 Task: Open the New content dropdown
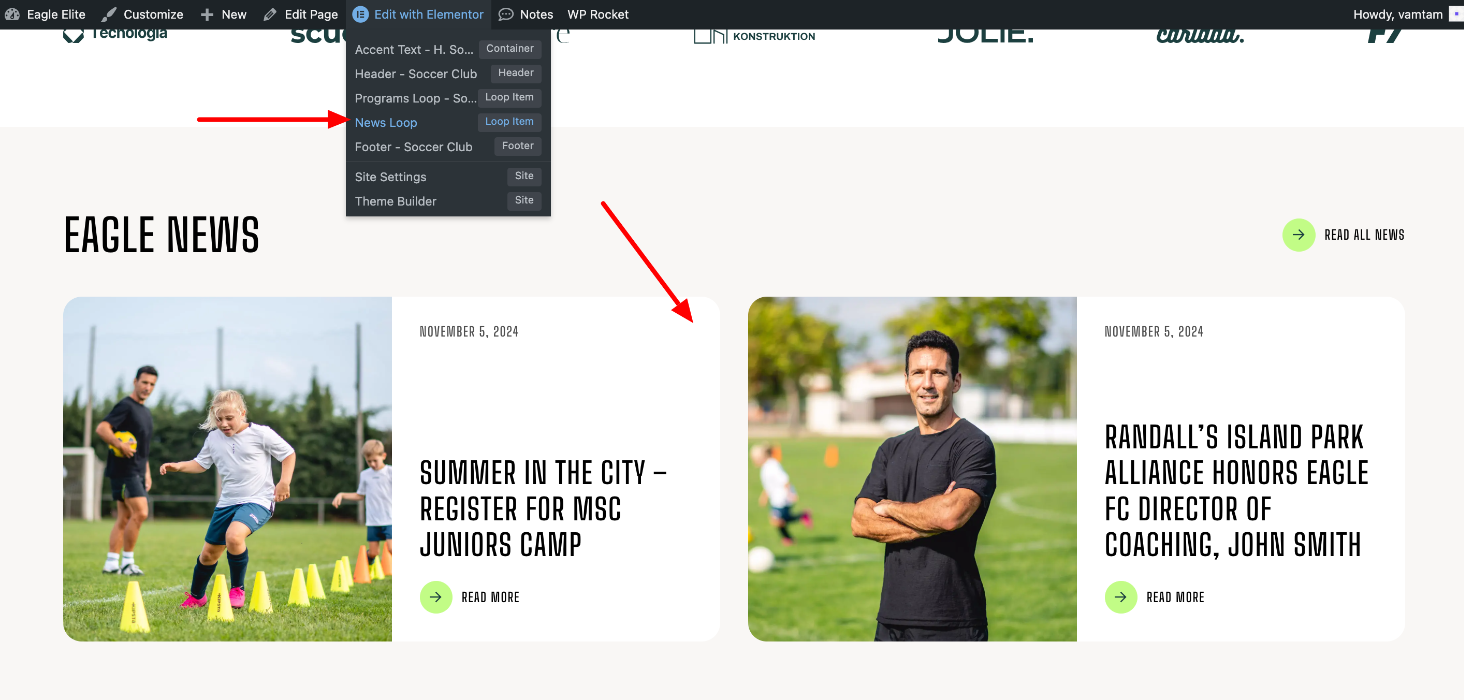pos(223,14)
